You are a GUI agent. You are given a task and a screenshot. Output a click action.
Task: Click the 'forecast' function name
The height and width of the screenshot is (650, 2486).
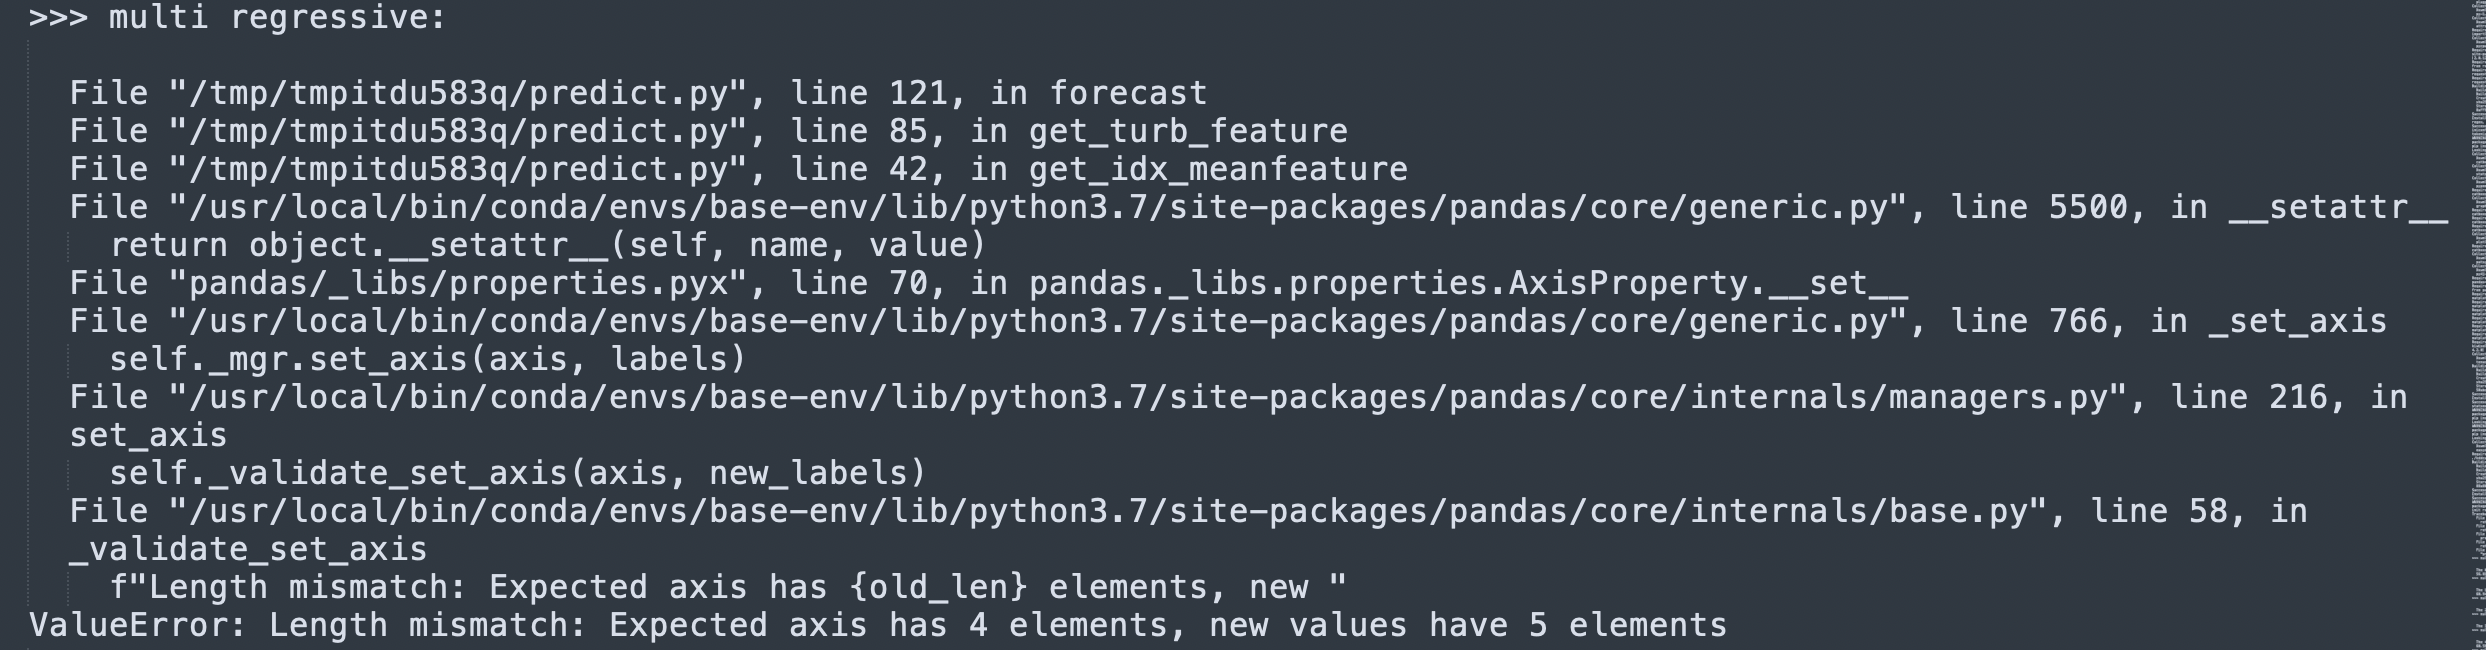point(1128,93)
